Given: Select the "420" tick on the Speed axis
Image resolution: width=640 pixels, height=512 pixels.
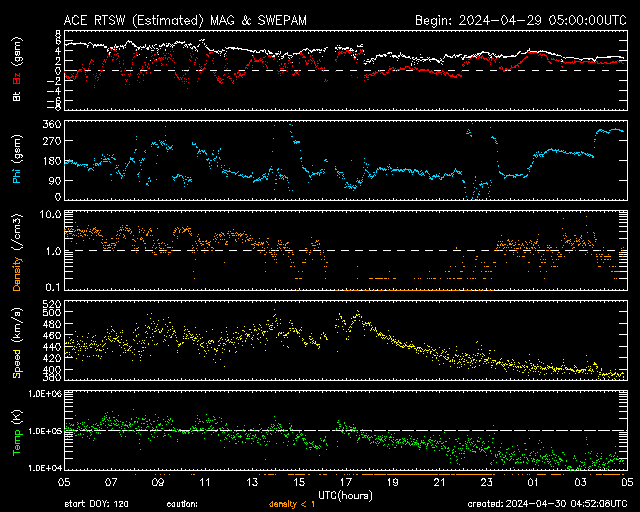Looking at the screenshot, I should (x=52, y=358).
